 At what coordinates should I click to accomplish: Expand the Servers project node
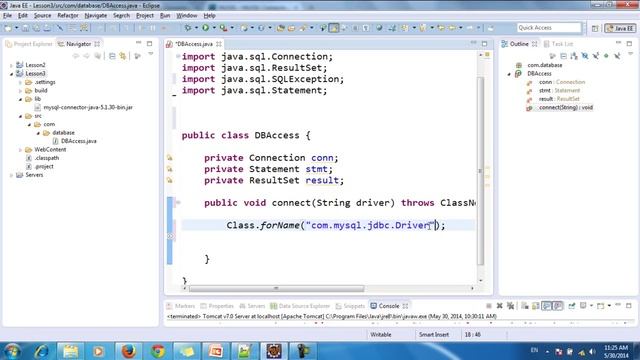pyautogui.click(x=11, y=175)
